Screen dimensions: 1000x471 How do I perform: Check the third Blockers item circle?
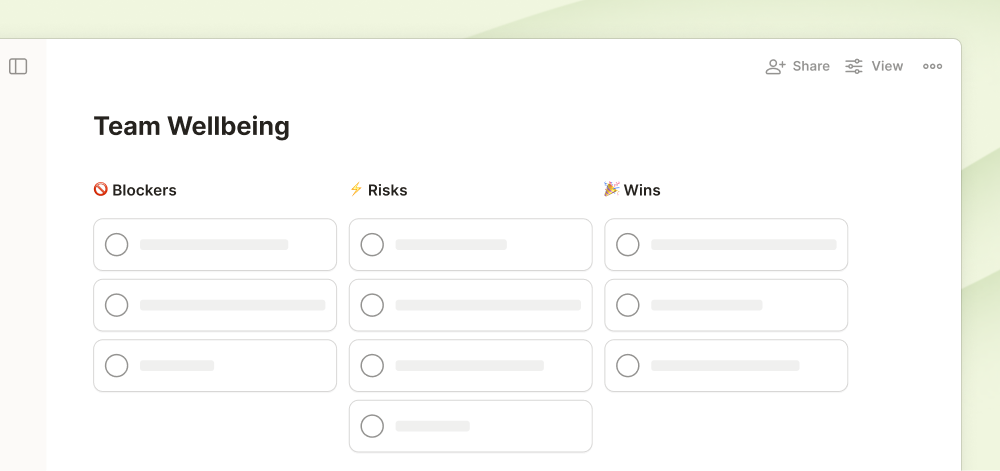pos(117,365)
